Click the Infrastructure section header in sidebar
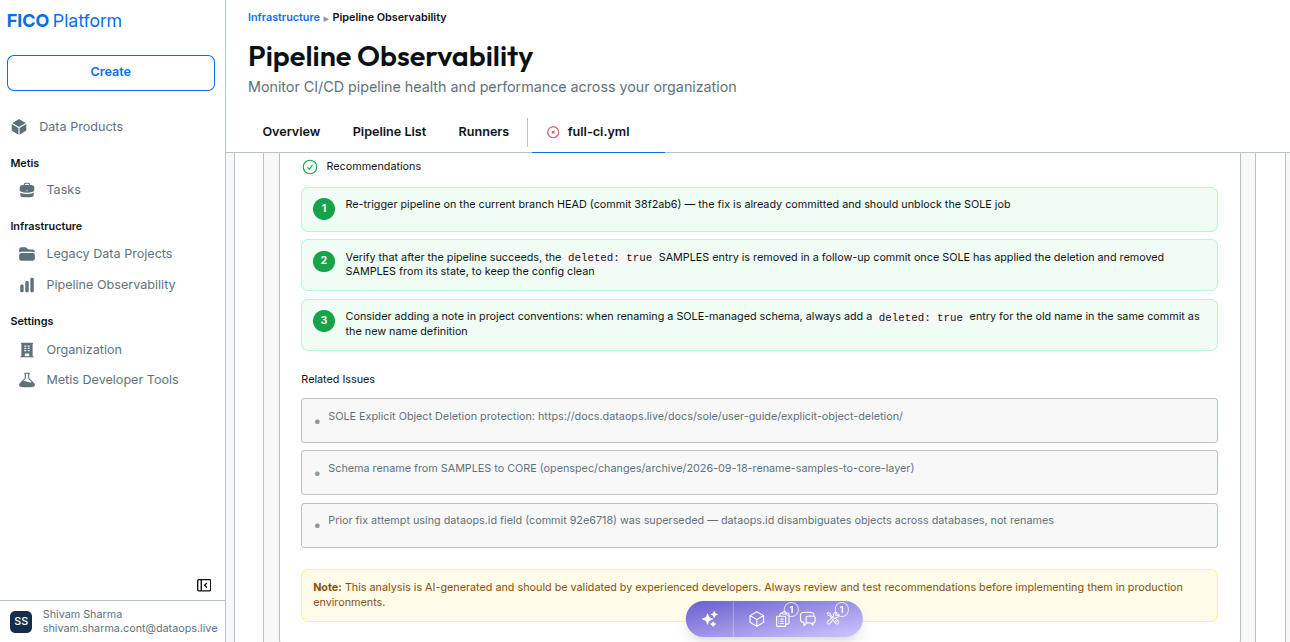 click(46, 226)
